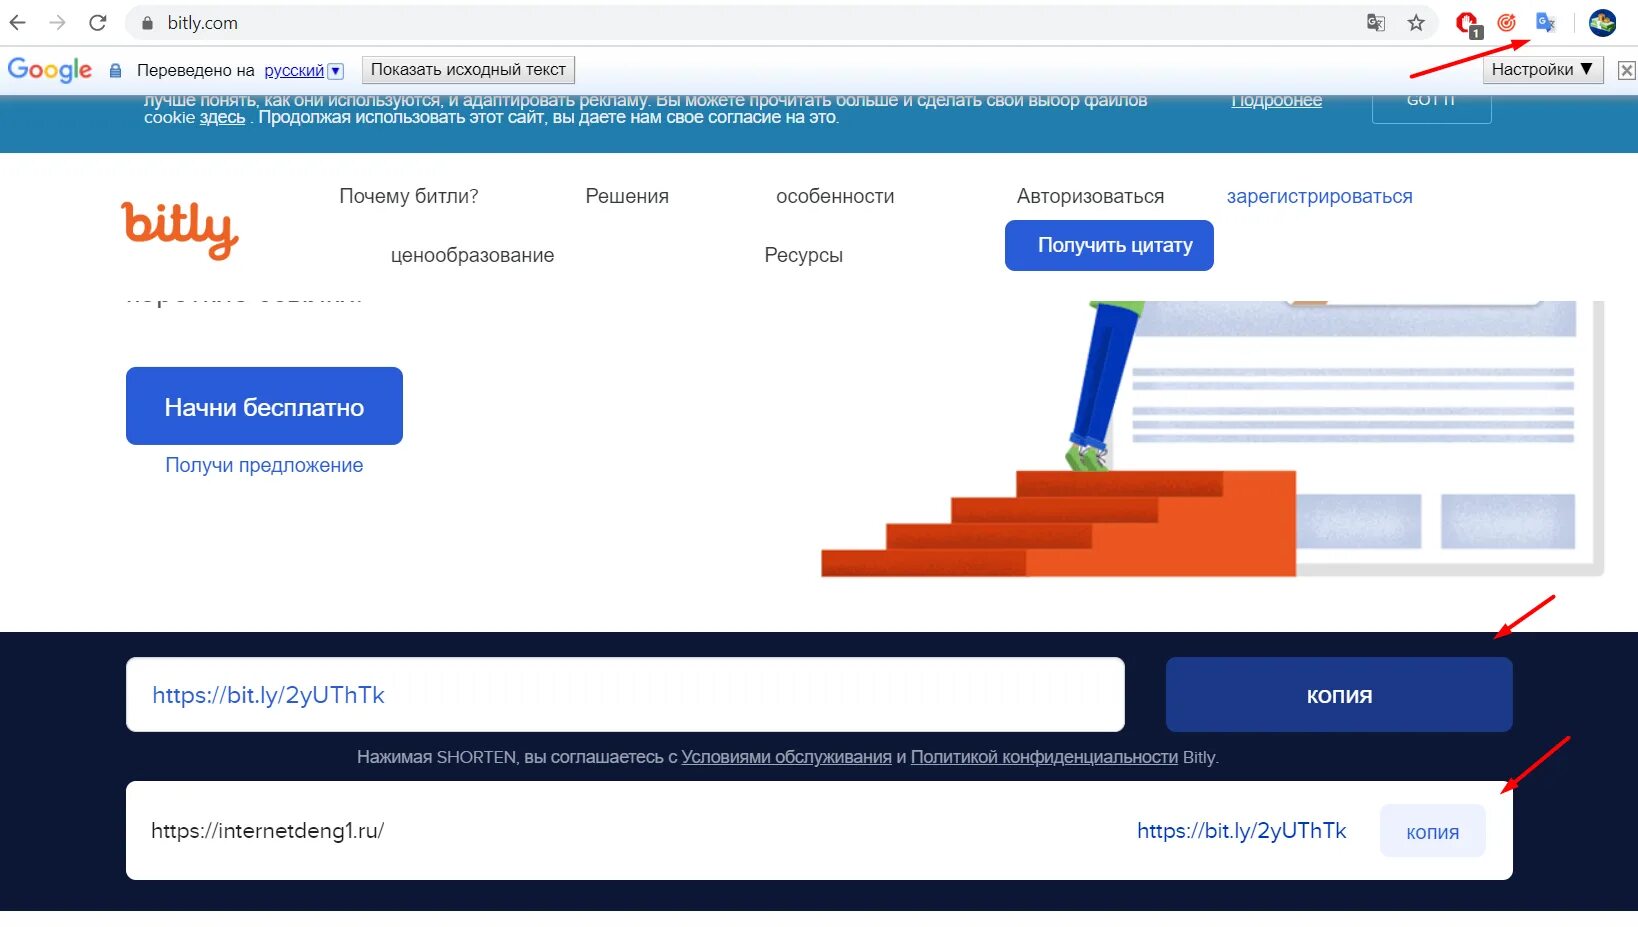Follow the Получи предложение link
Screen dimensions: 1638x927
(x=264, y=465)
